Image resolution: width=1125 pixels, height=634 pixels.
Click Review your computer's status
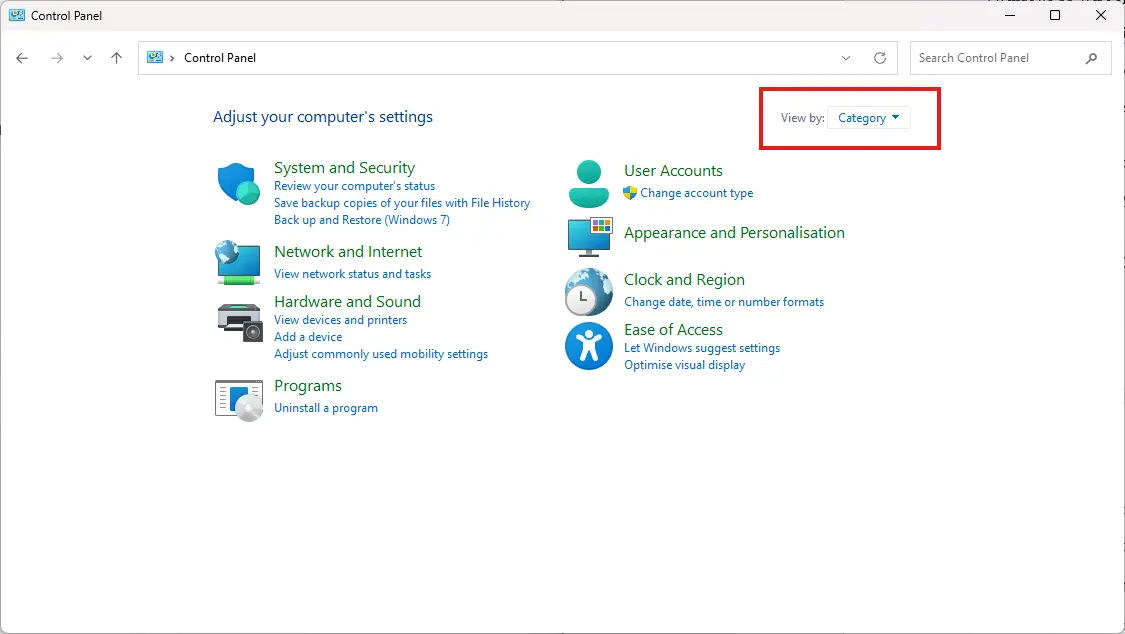pyautogui.click(x=354, y=186)
